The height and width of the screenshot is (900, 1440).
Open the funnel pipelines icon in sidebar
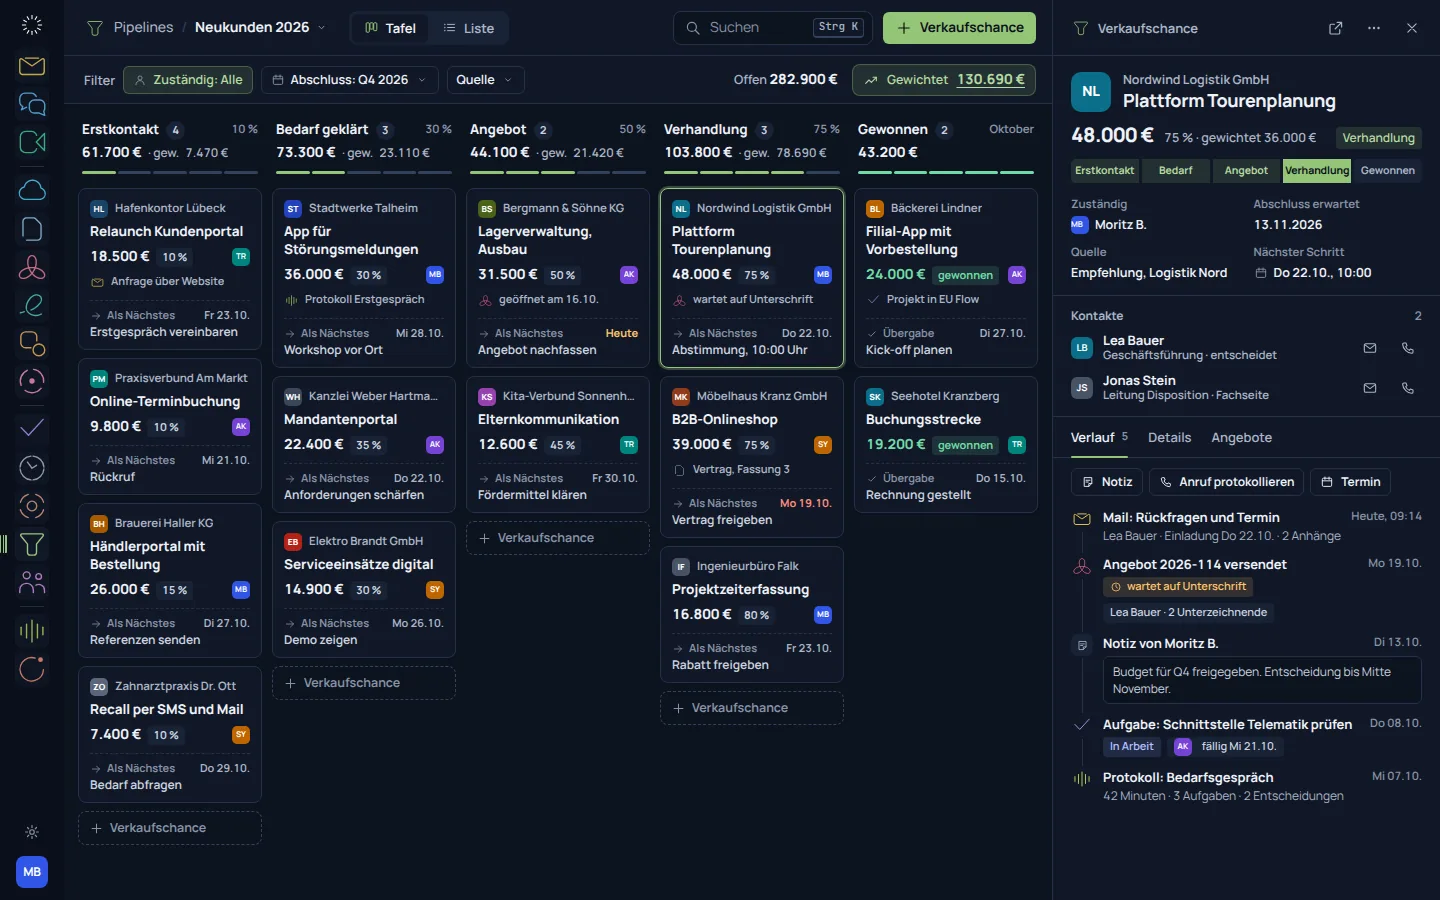pyautogui.click(x=32, y=544)
